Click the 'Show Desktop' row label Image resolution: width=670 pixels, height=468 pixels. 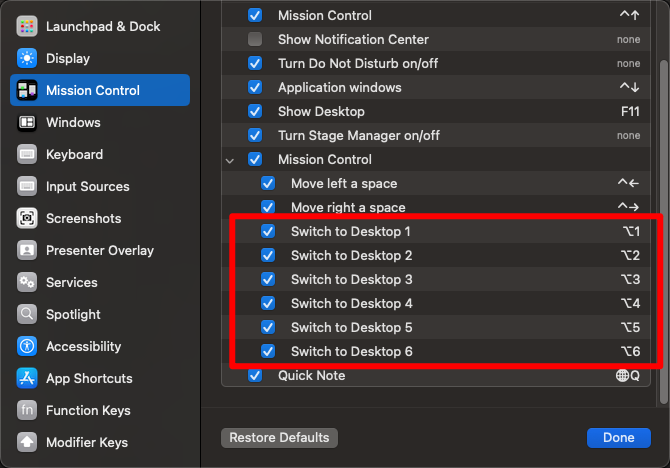coord(321,112)
